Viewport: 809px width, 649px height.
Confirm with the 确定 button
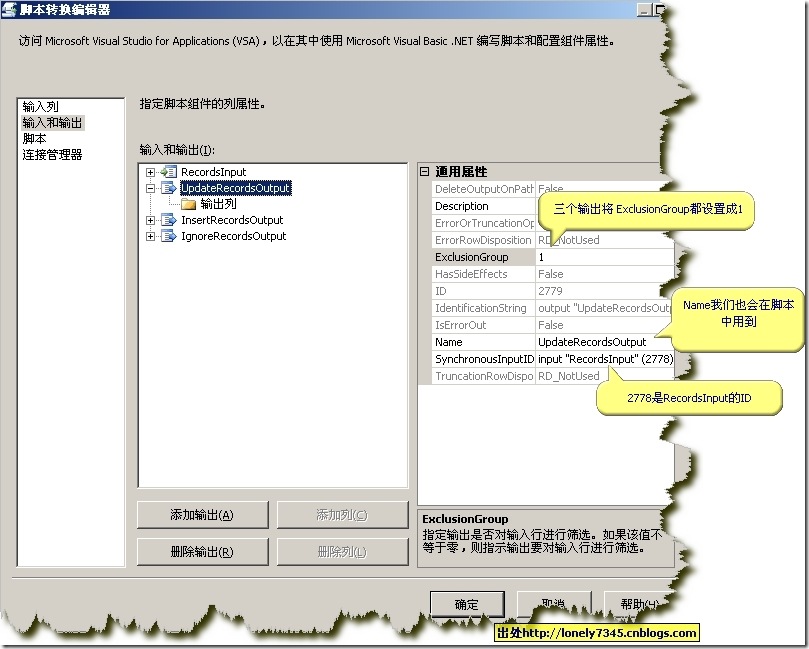[x=467, y=604]
